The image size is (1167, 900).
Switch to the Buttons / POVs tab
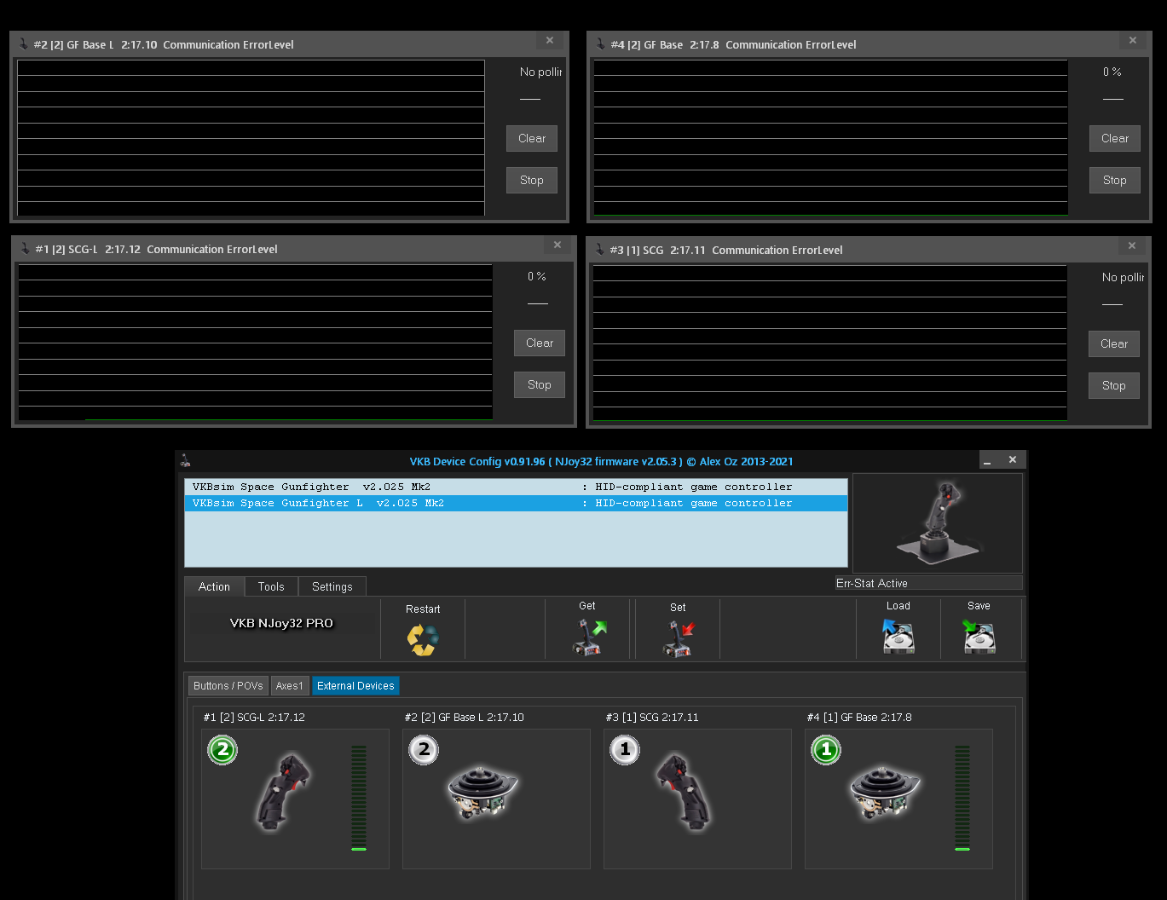pos(228,686)
